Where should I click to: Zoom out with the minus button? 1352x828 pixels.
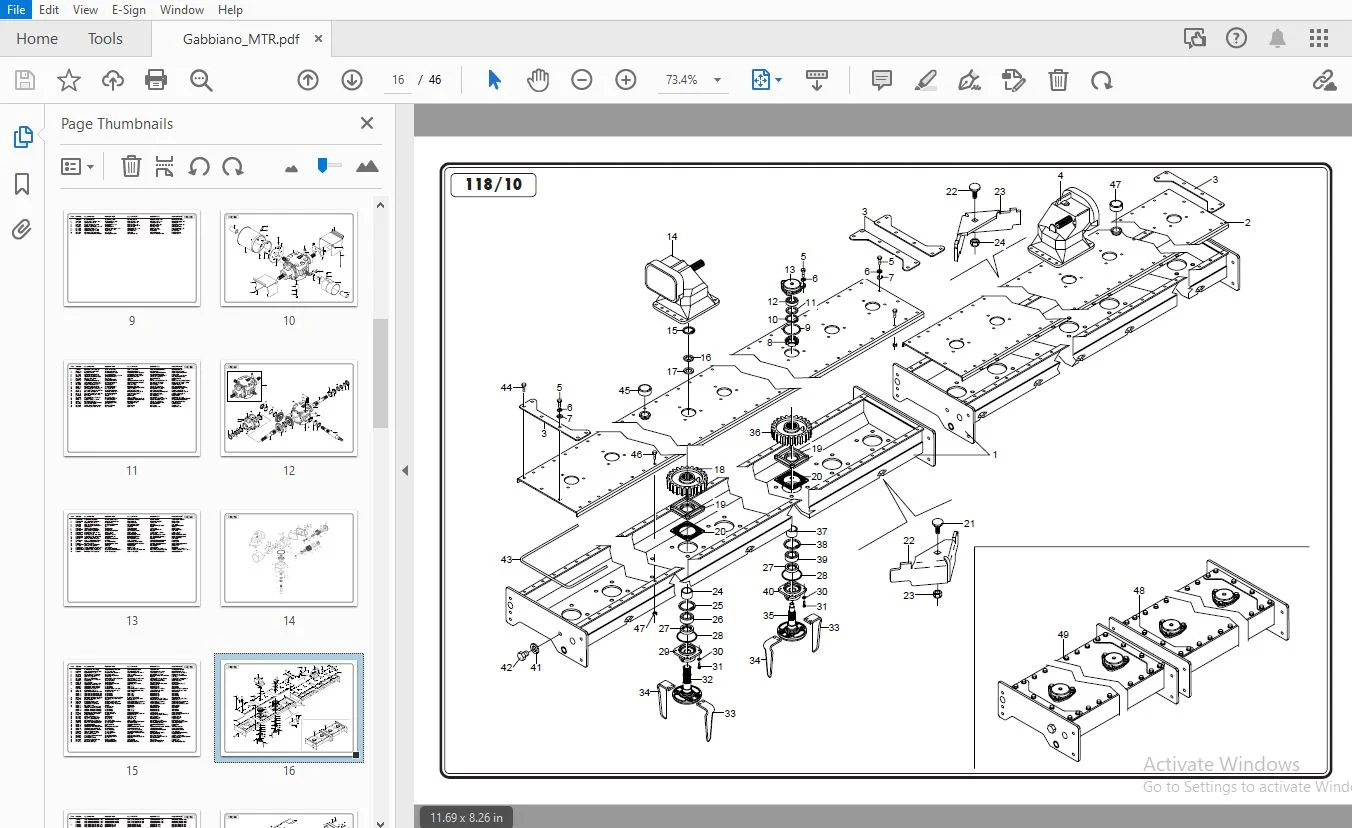tap(582, 80)
